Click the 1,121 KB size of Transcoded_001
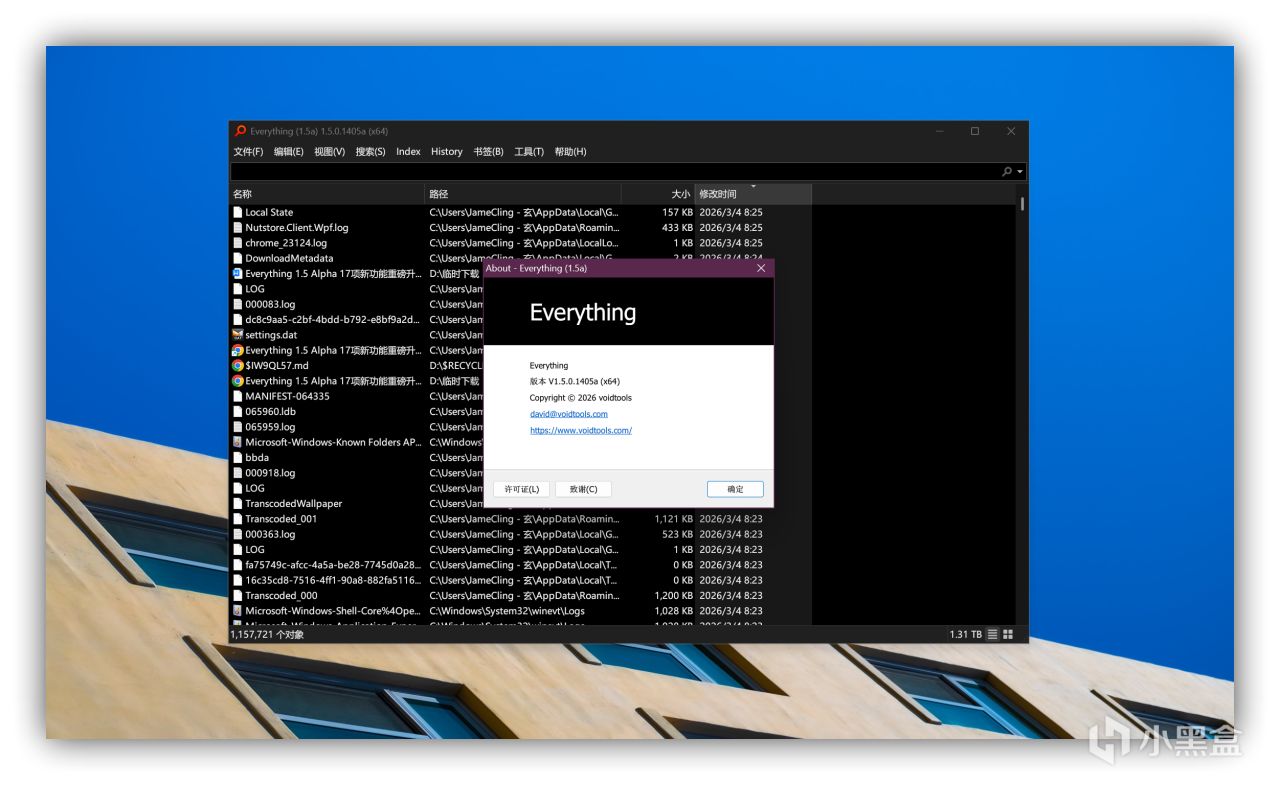 point(674,519)
